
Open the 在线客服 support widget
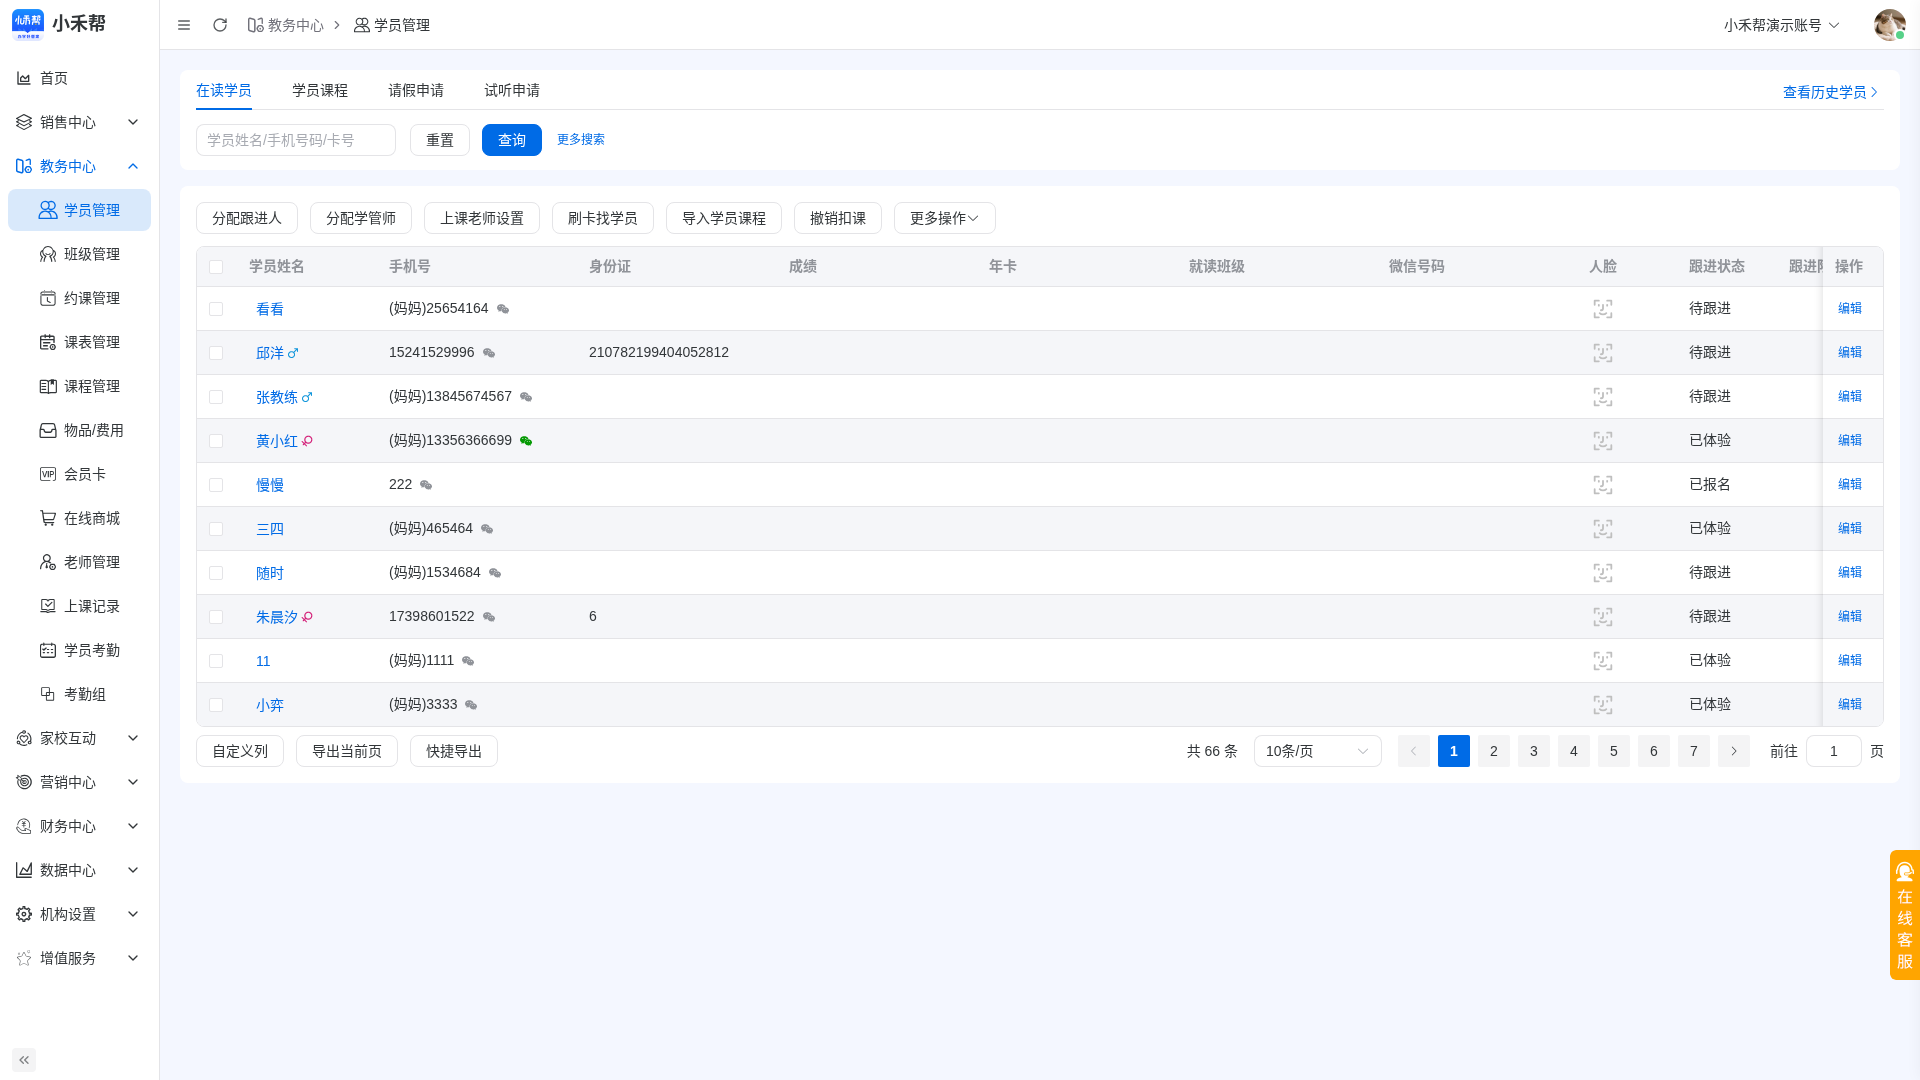pyautogui.click(x=1904, y=915)
